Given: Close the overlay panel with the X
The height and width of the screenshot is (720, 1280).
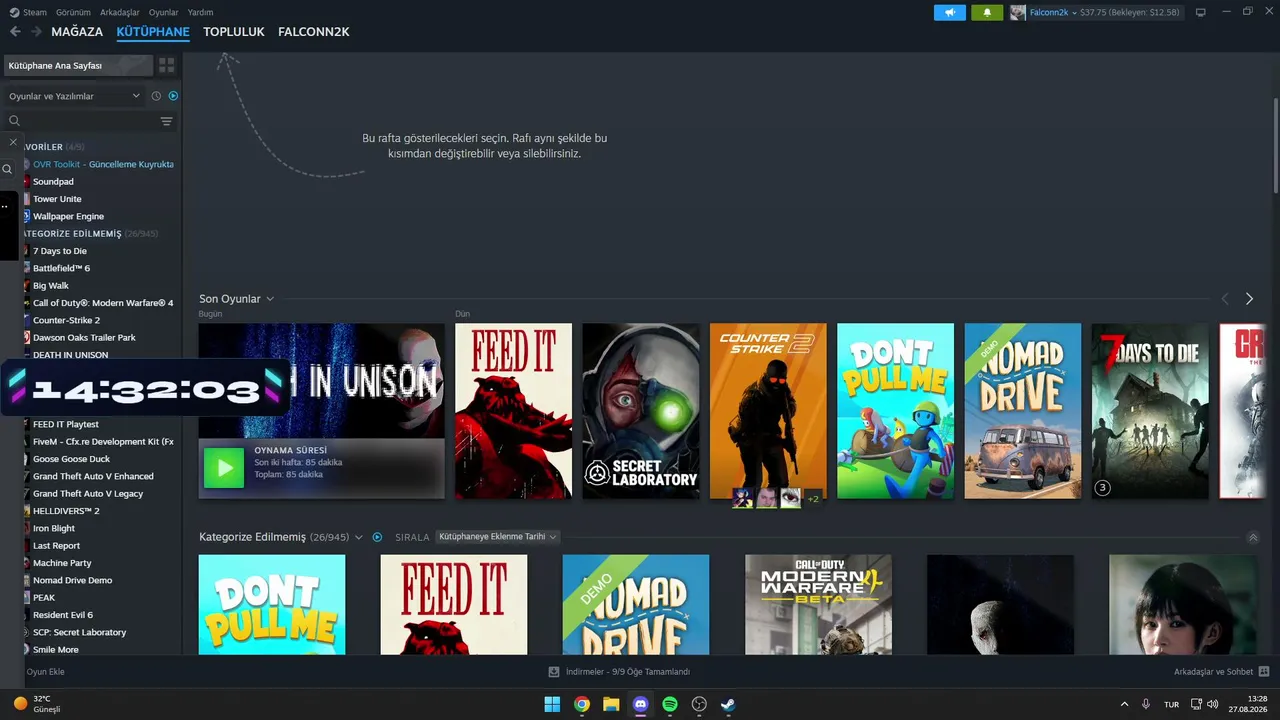Looking at the screenshot, I should click(x=13, y=142).
